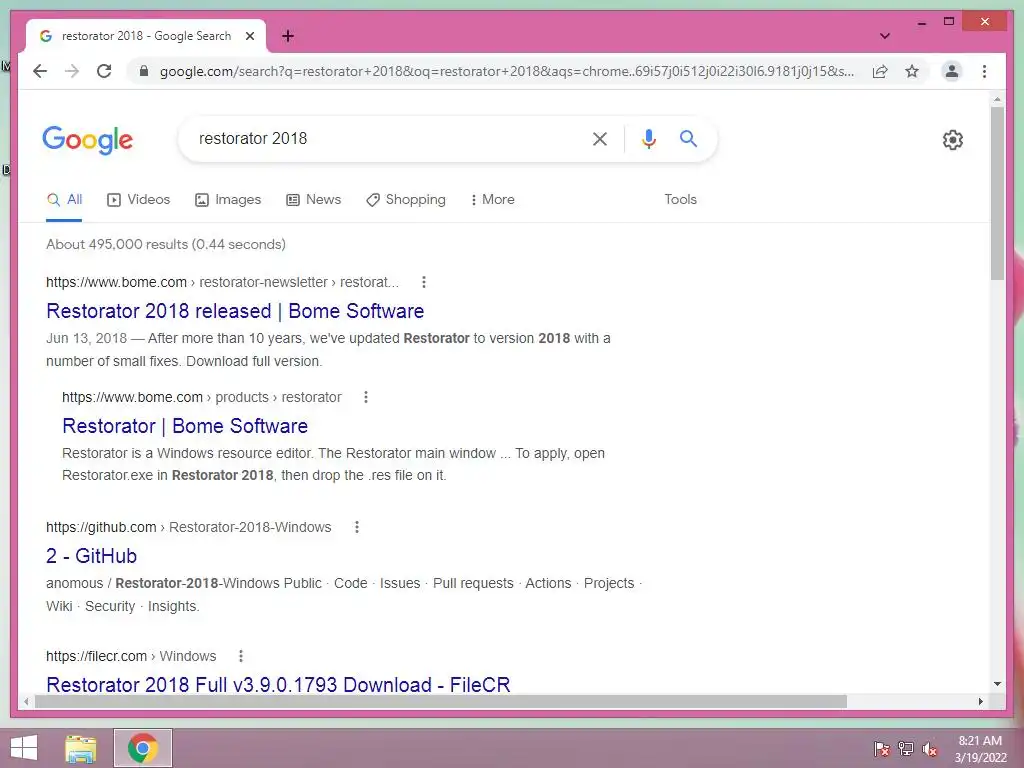Switch to the Videos tab
This screenshot has width=1024, height=768.
[138, 200]
